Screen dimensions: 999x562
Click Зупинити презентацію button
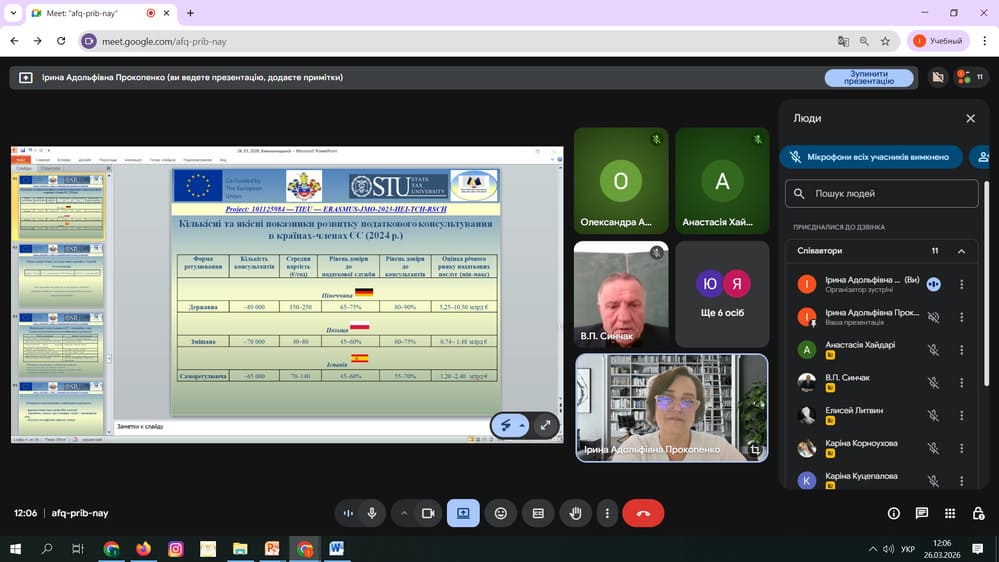(868, 78)
